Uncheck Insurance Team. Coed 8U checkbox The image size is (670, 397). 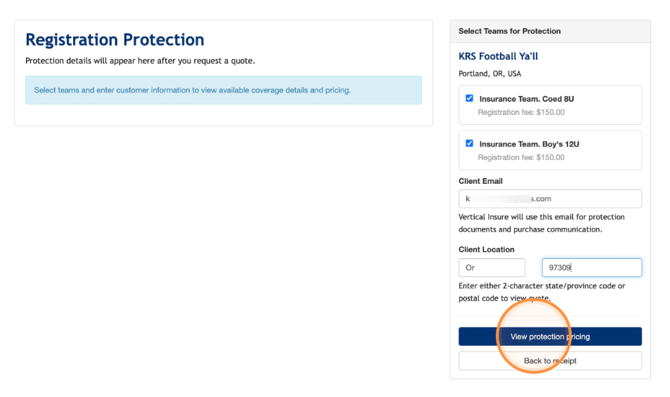(469, 98)
